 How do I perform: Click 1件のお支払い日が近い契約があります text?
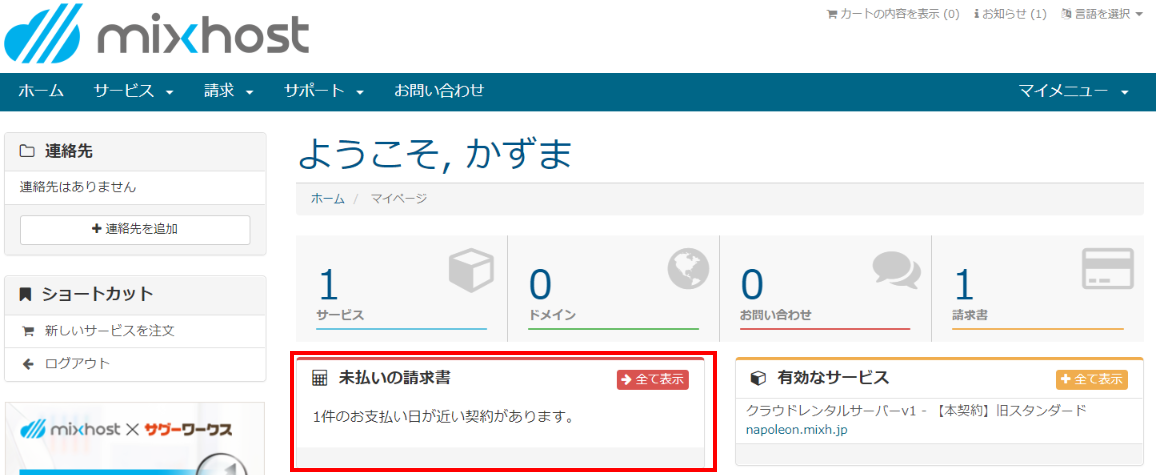443,417
